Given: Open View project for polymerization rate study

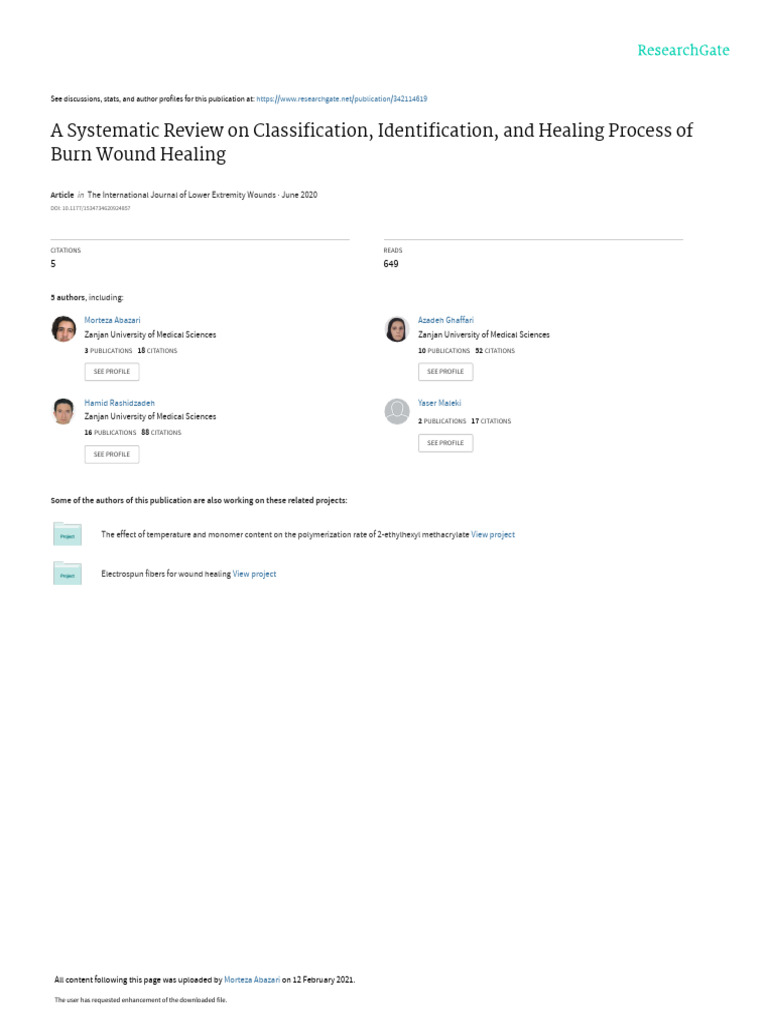Looking at the screenshot, I should [x=493, y=535].
